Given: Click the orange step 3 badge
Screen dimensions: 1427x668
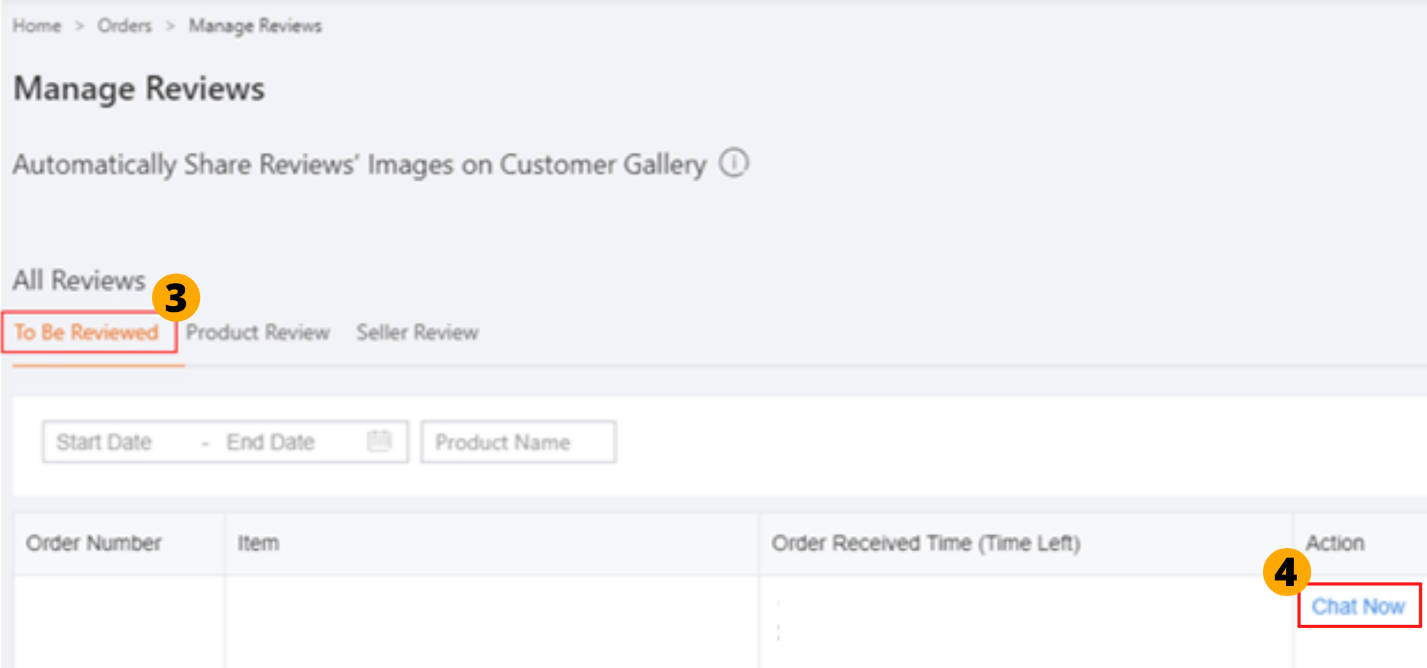Looking at the screenshot, I should point(176,299).
